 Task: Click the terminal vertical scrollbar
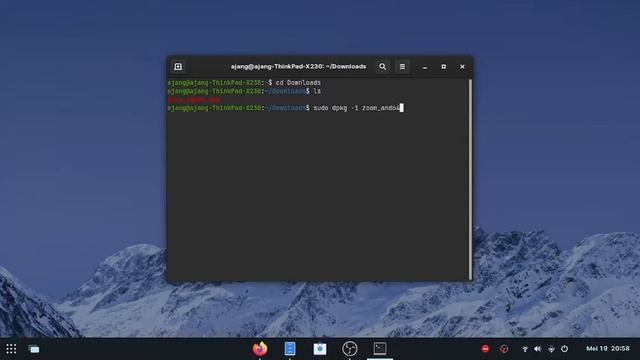pyautogui.click(x=470, y=179)
